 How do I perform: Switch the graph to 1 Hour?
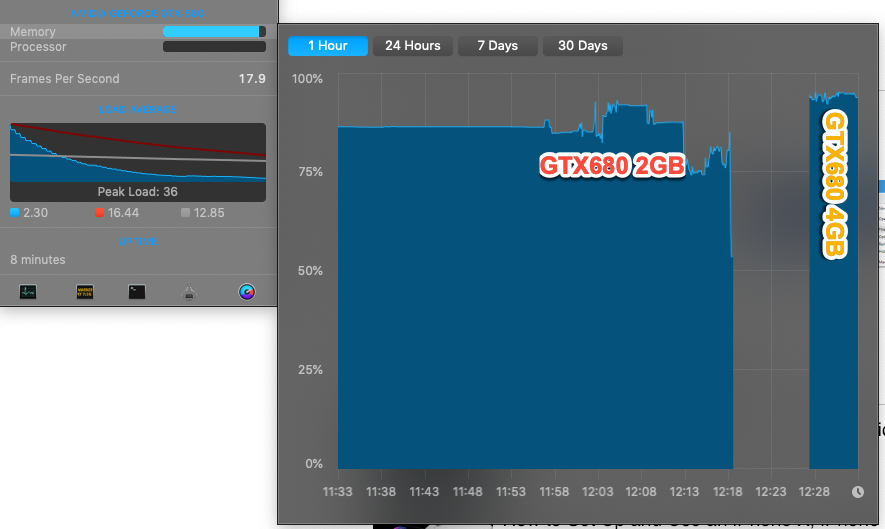point(328,46)
